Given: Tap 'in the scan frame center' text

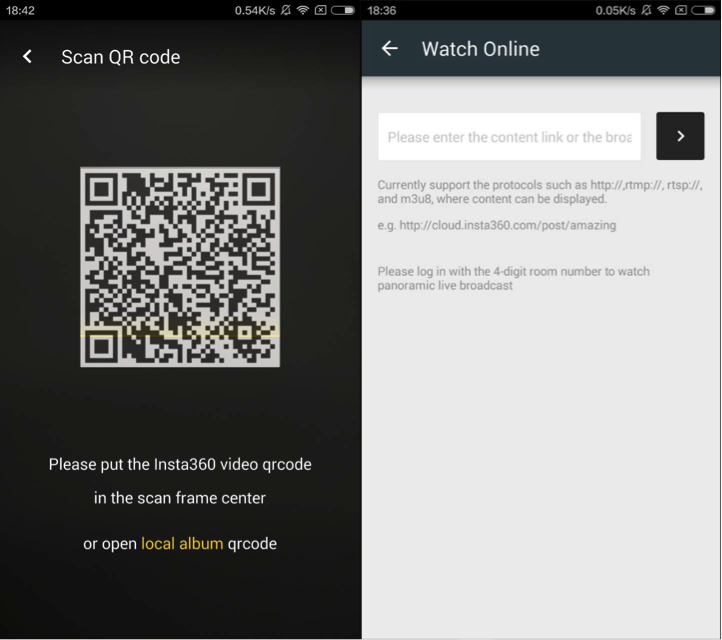Looking at the screenshot, I should tap(180, 498).
